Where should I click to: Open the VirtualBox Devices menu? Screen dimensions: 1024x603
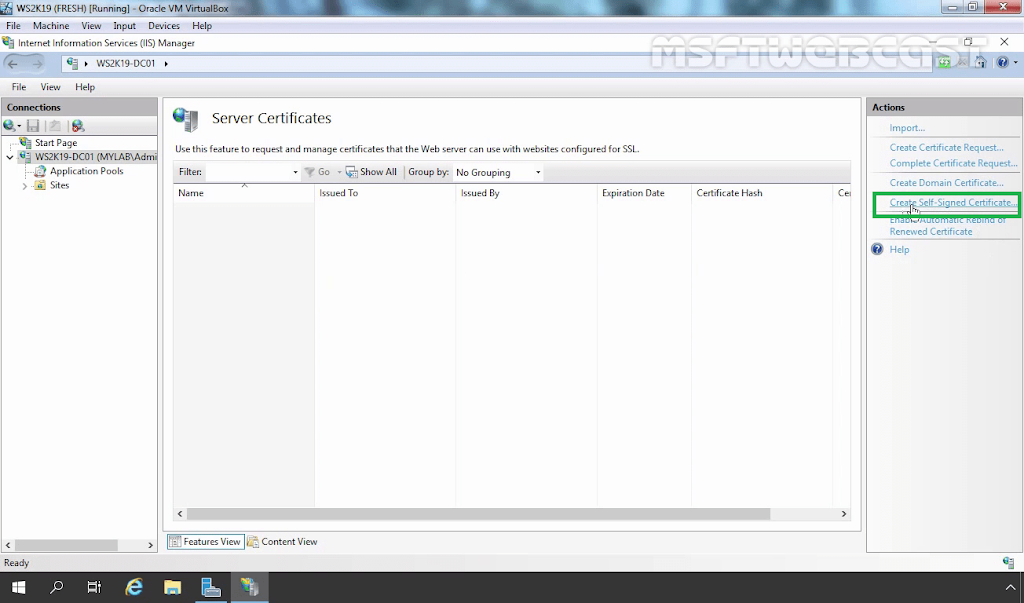point(163,25)
